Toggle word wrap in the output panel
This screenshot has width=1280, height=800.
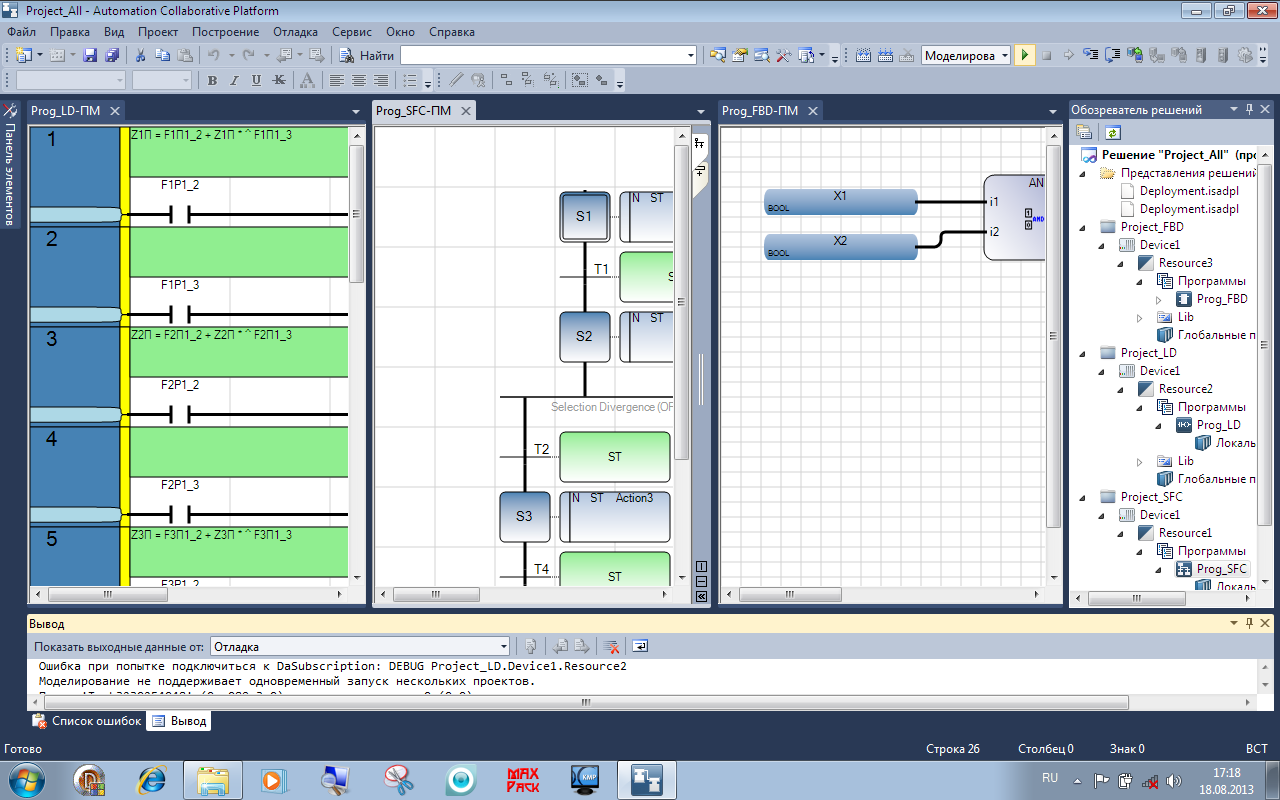point(640,646)
